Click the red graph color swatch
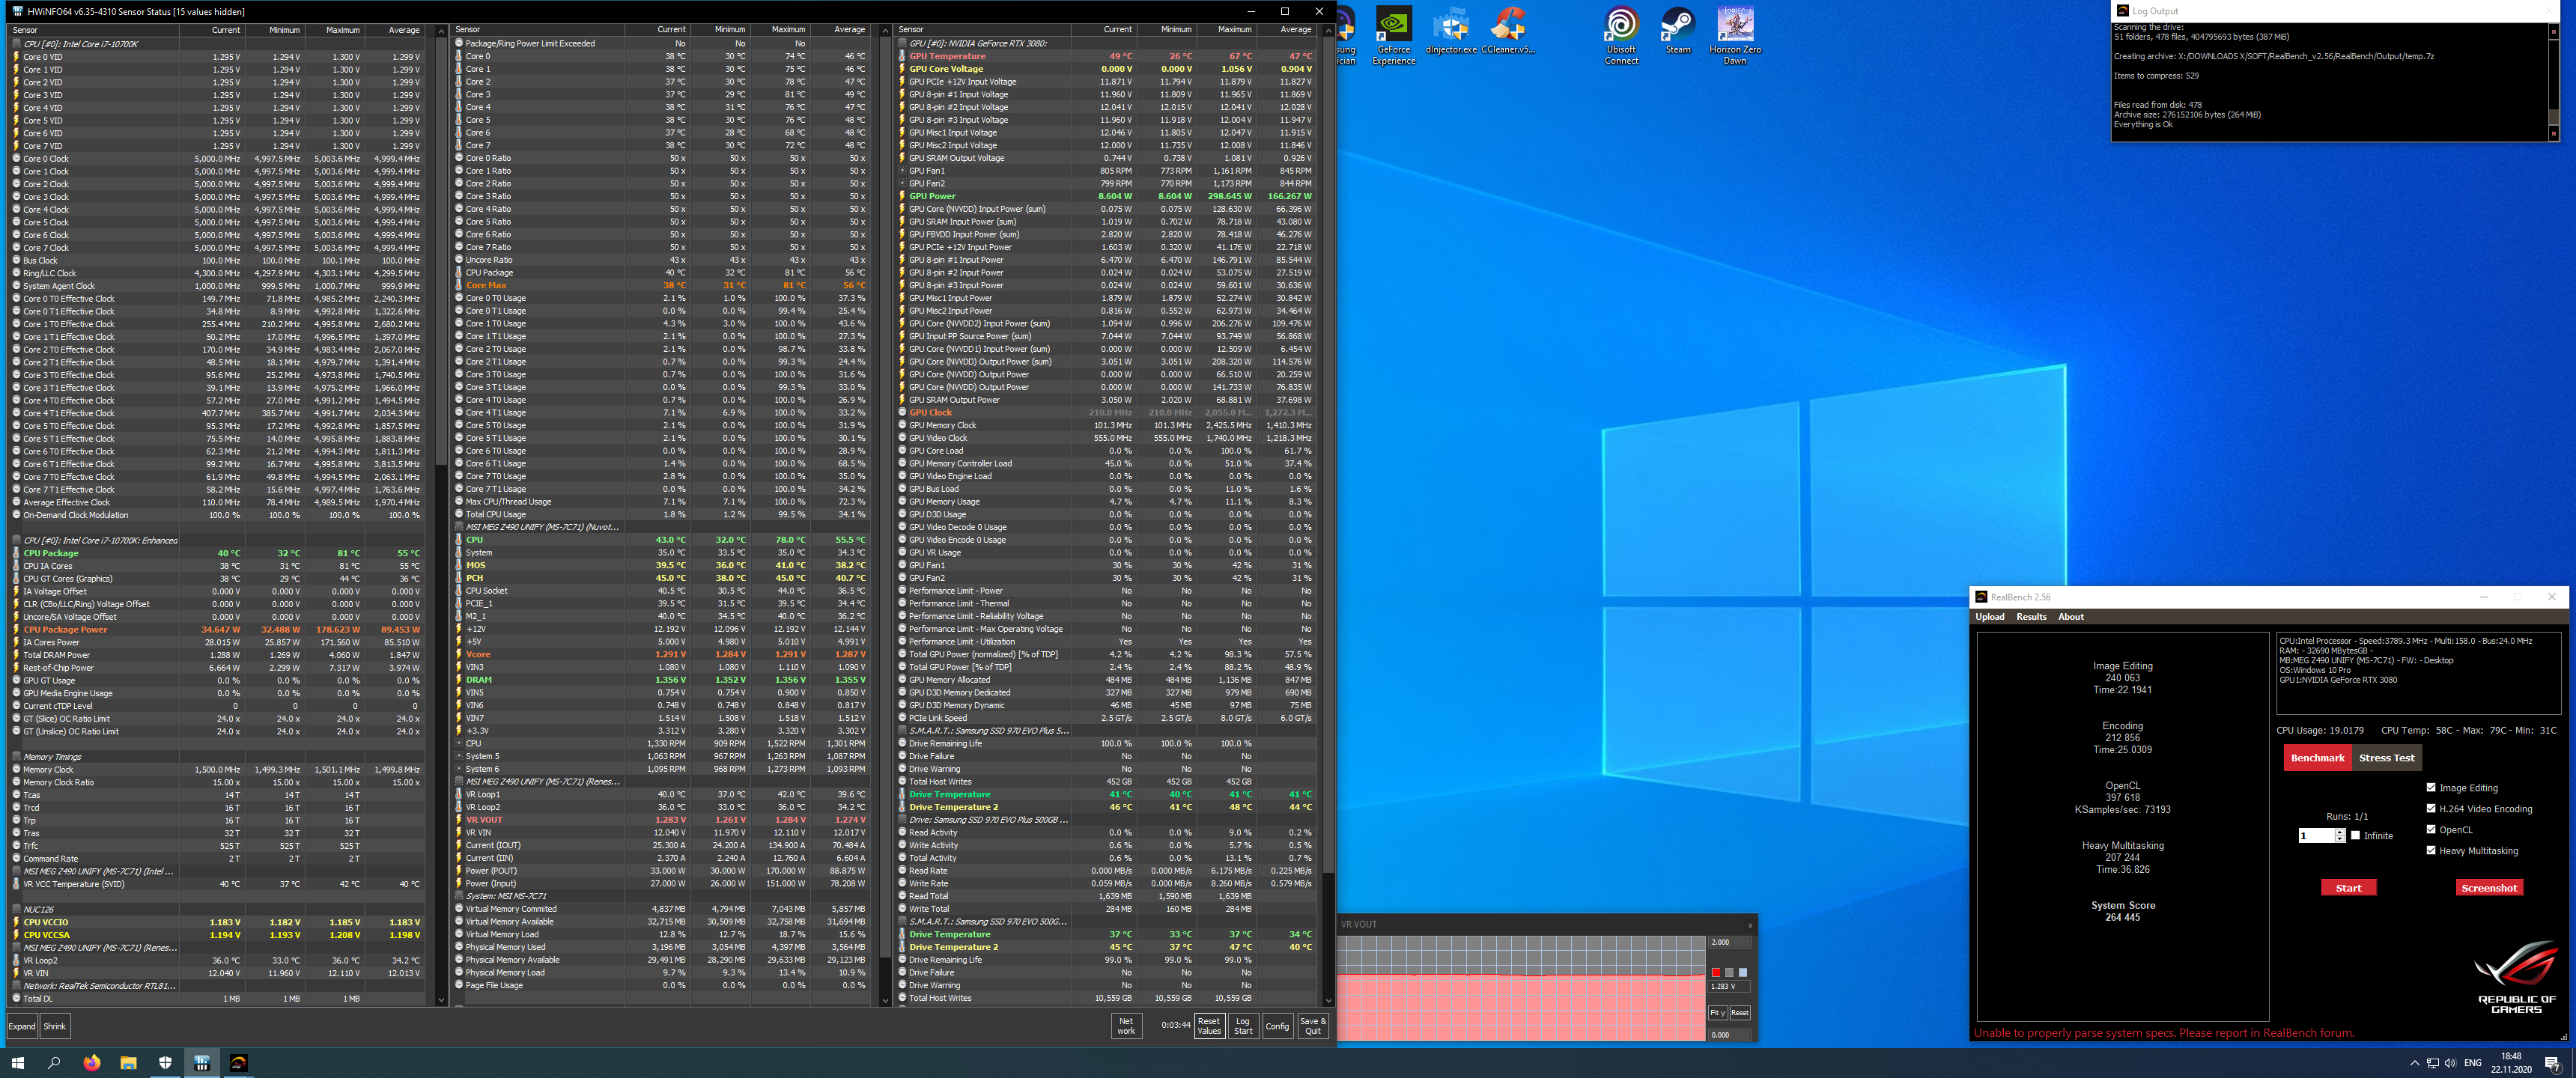The height and width of the screenshot is (1078, 2576). (x=1715, y=972)
